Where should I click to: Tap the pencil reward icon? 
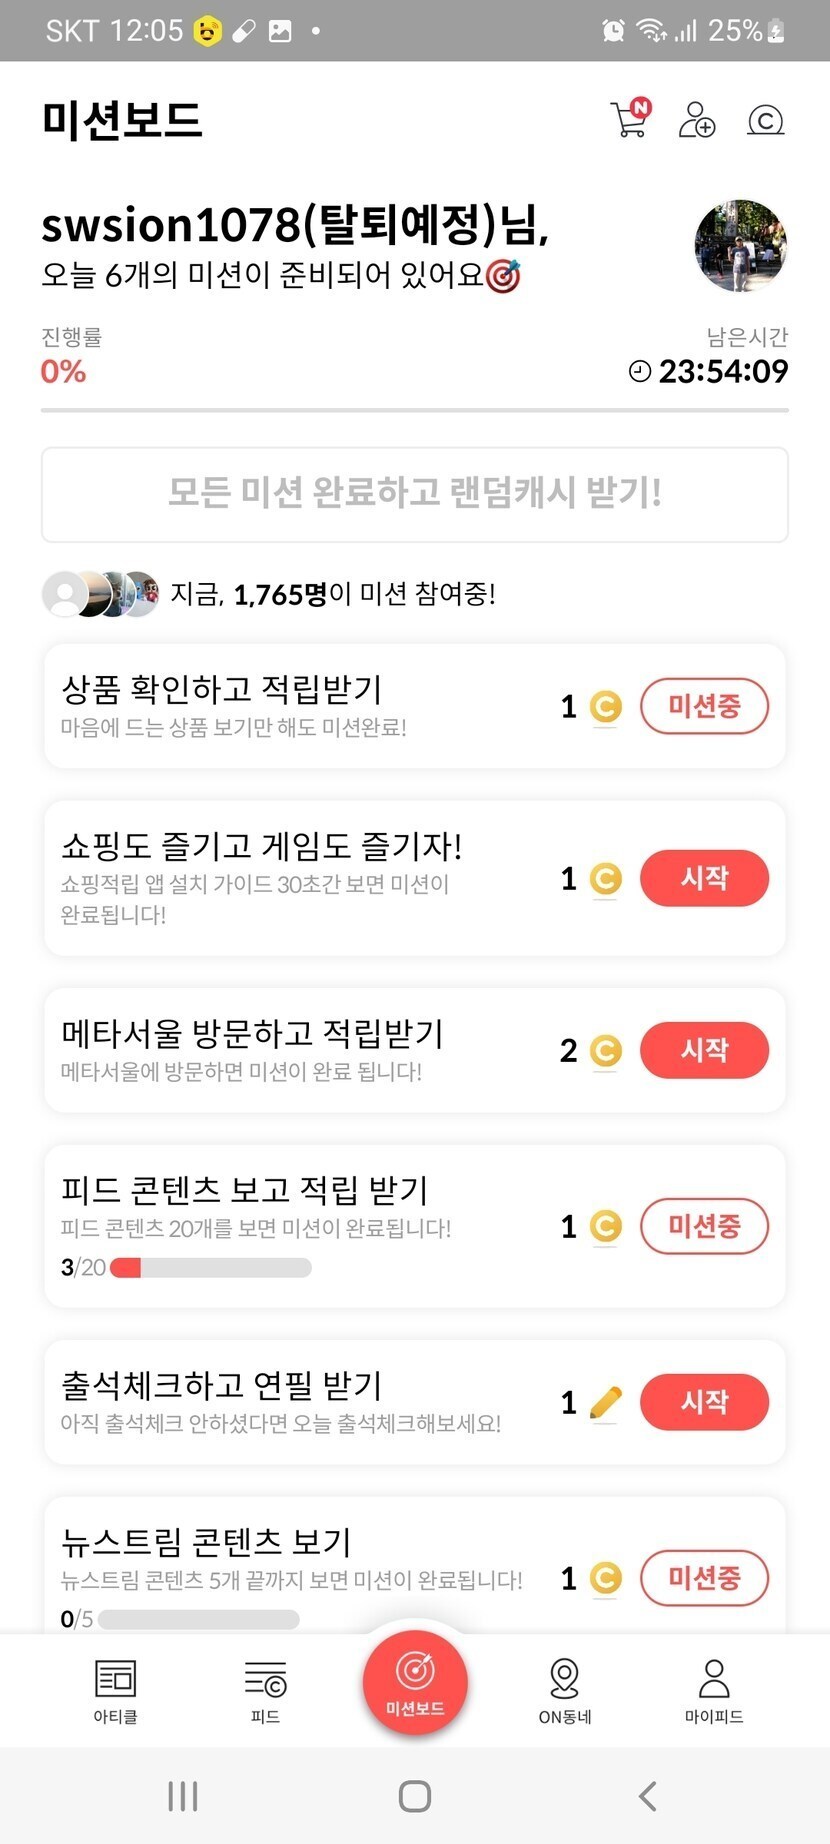coord(606,1402)
